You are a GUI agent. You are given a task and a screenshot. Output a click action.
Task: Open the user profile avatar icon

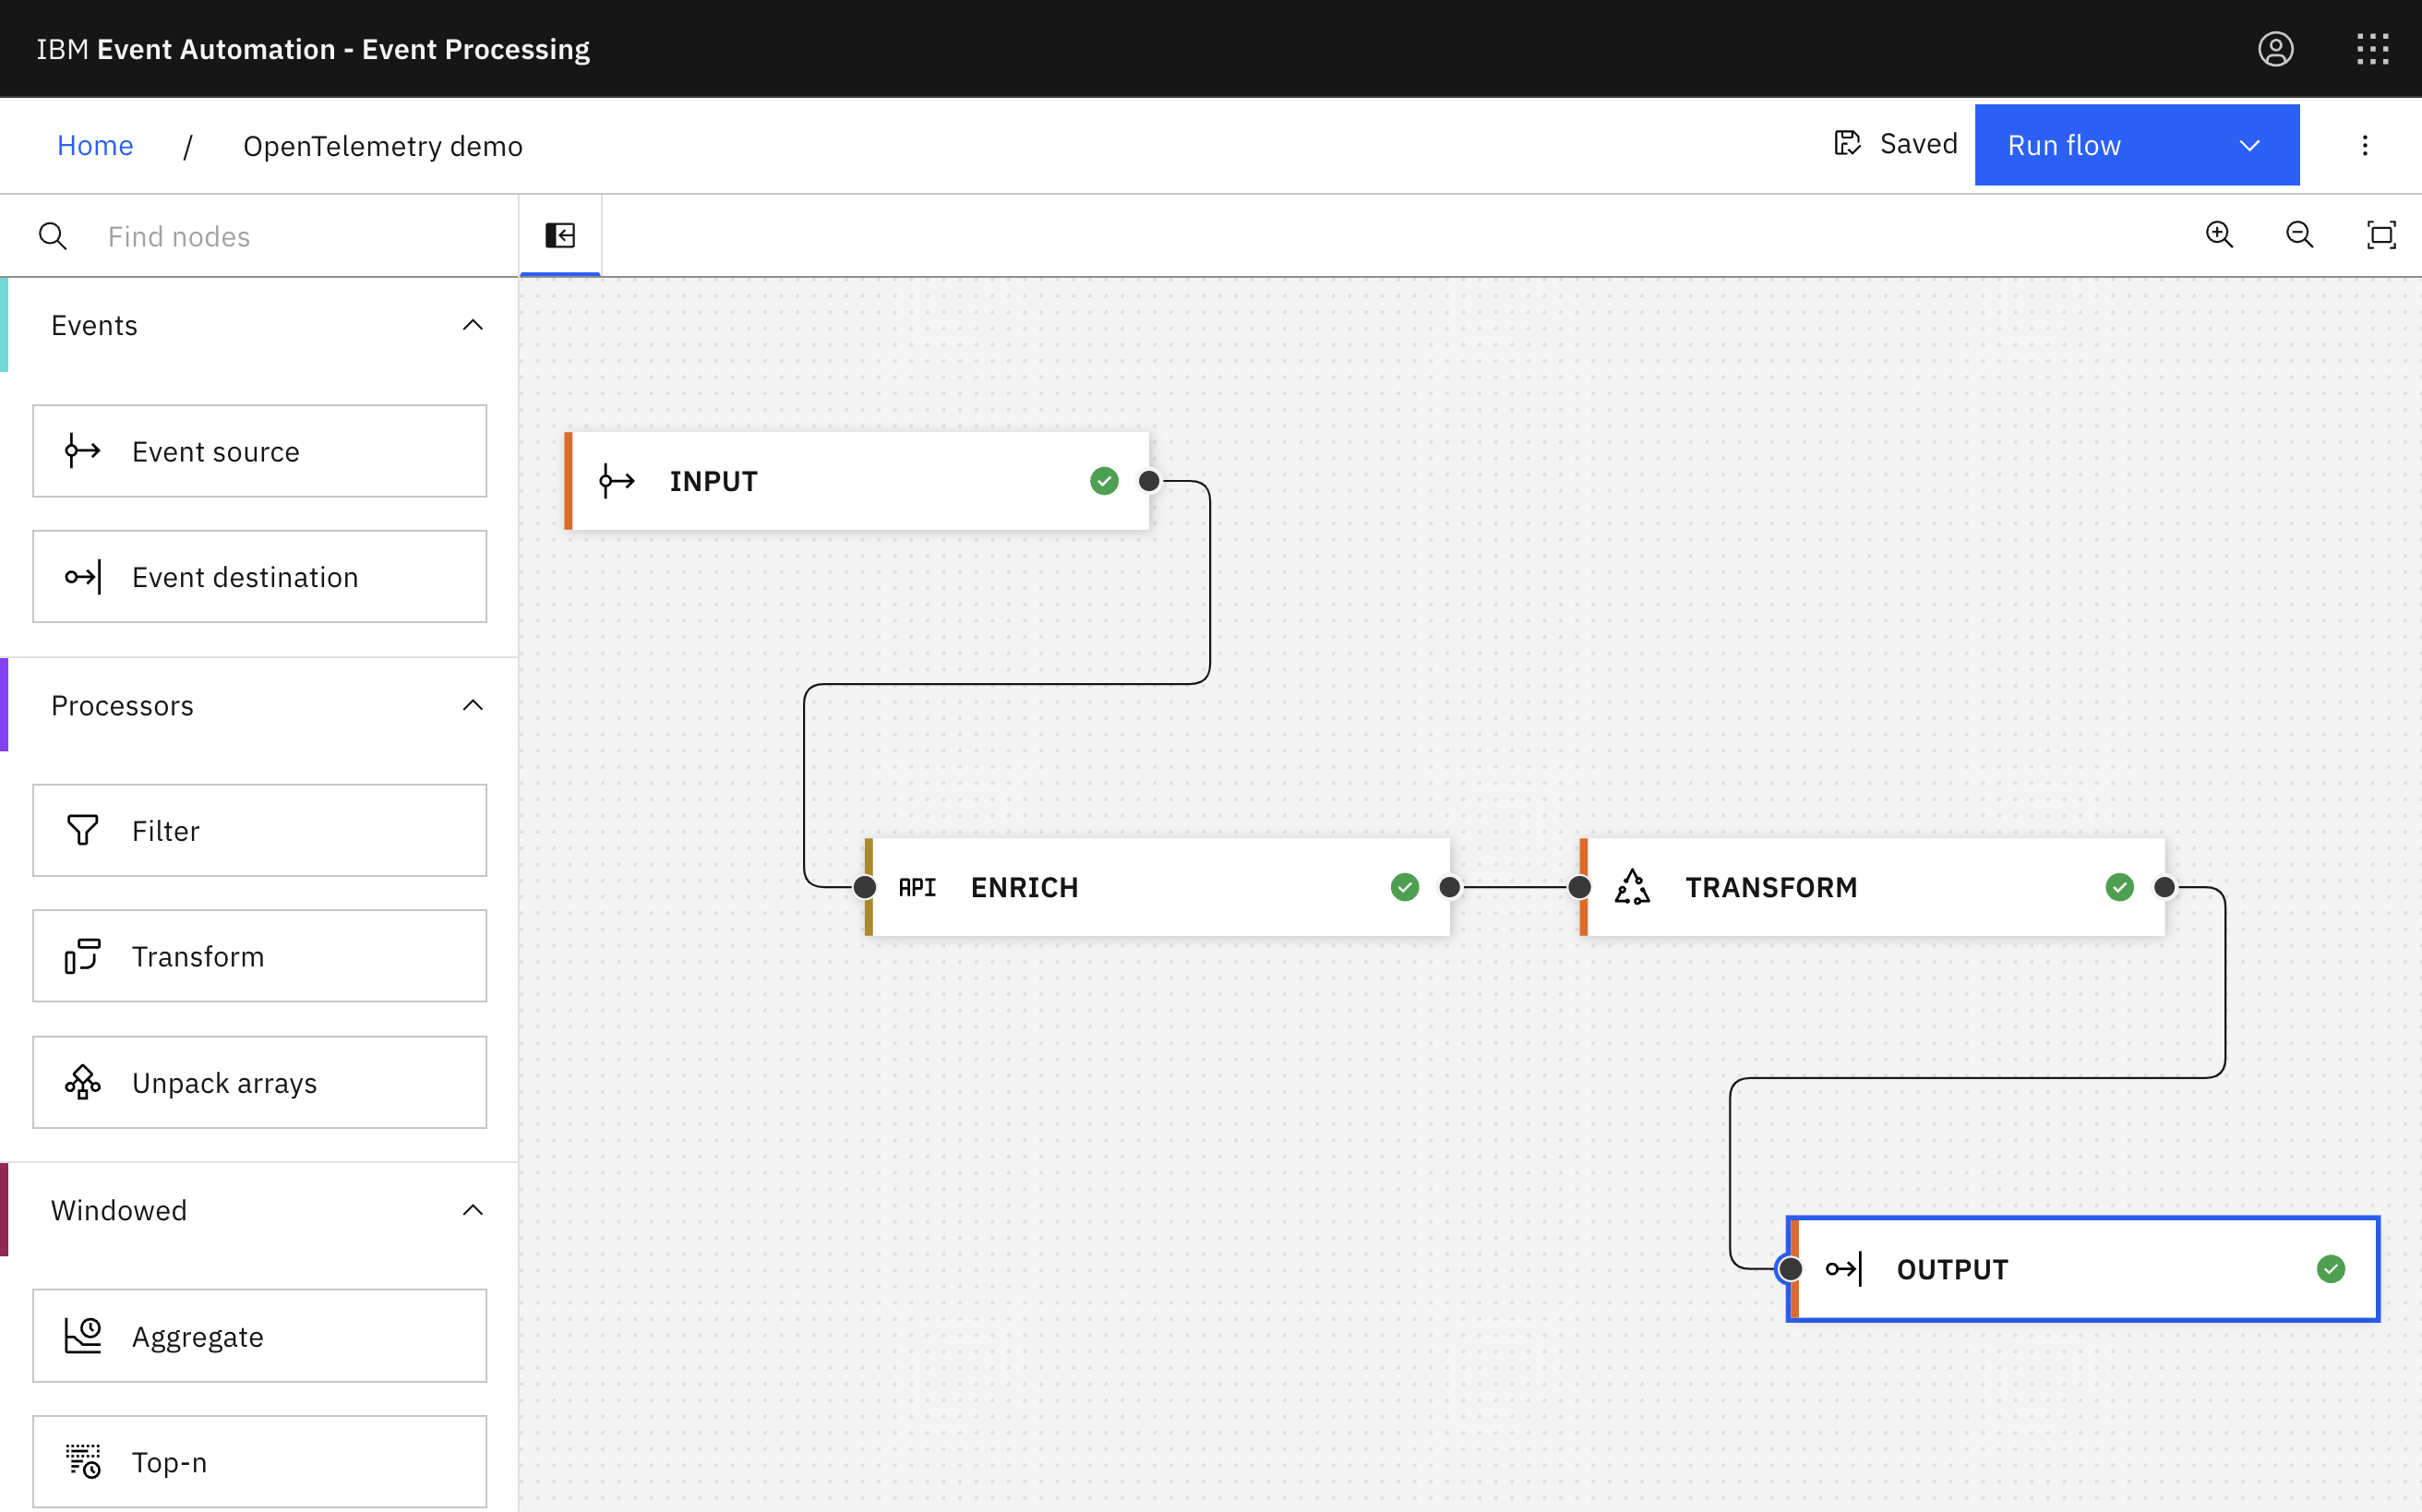[2275, 49]
